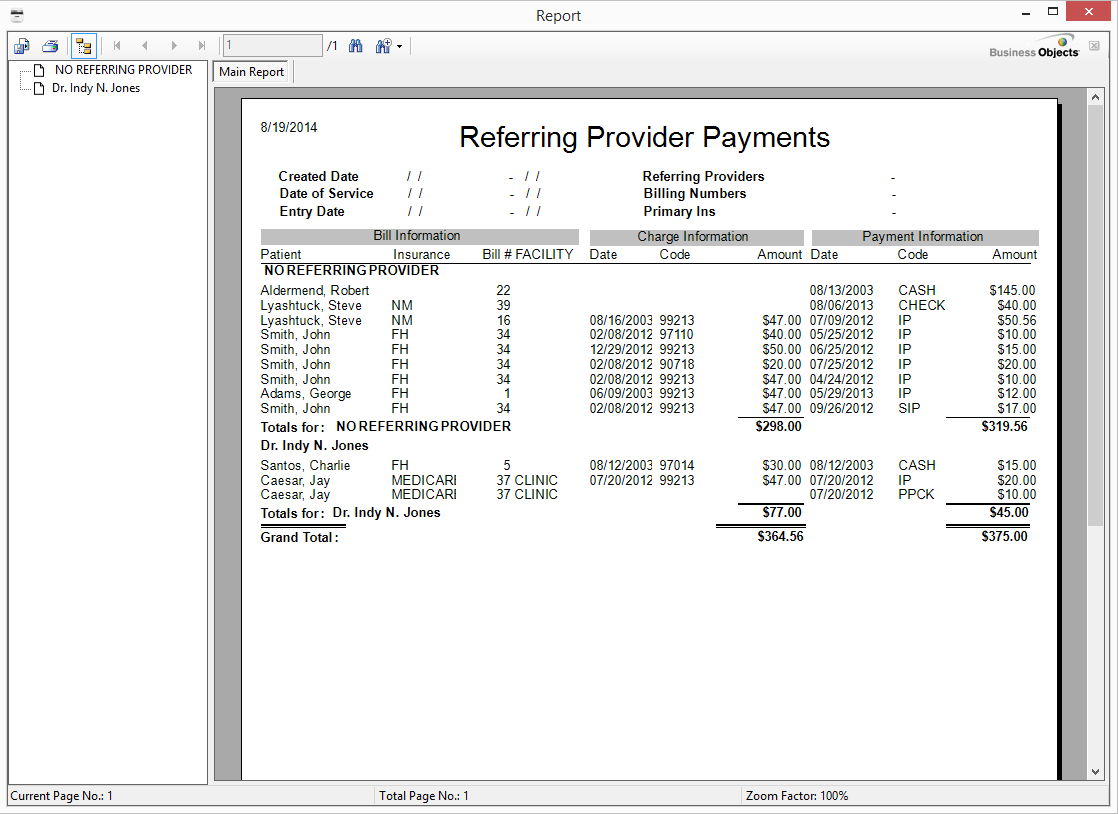
Task: Click the Dr. Indy N. Jones group heading in report
Action: click(x=314, y=445)
